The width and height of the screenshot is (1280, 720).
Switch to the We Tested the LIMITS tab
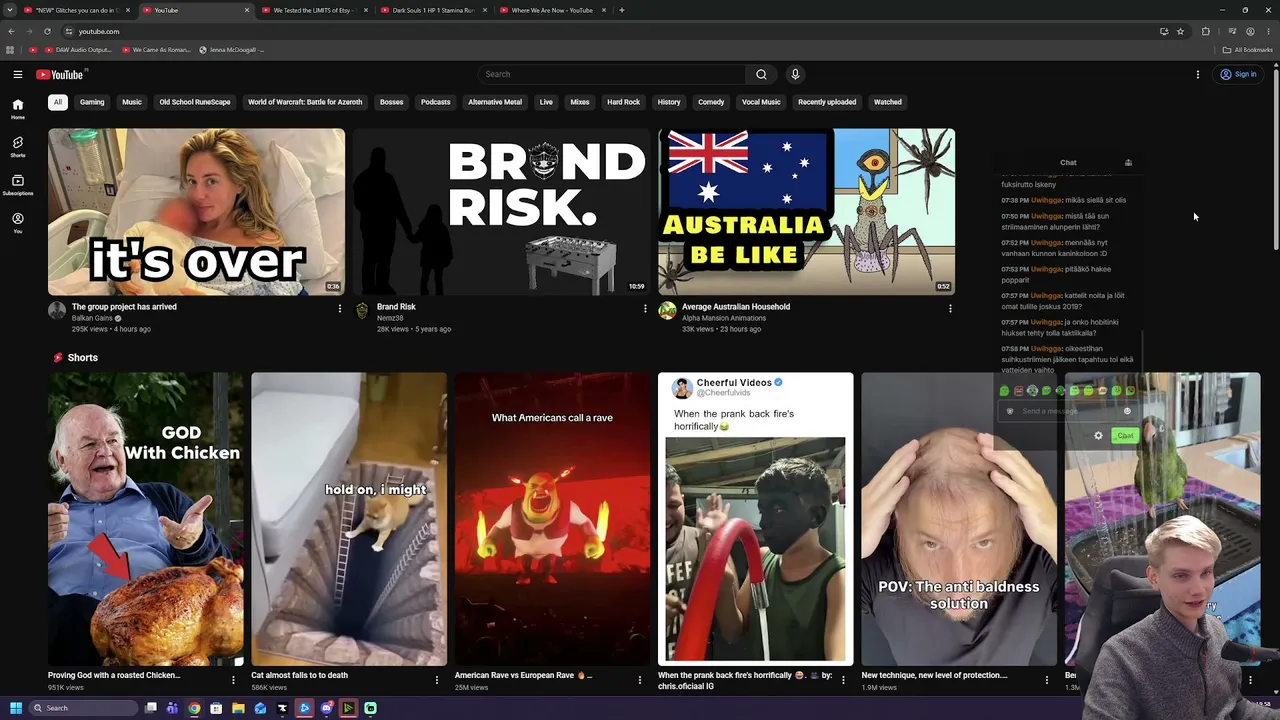pos(314,10)
